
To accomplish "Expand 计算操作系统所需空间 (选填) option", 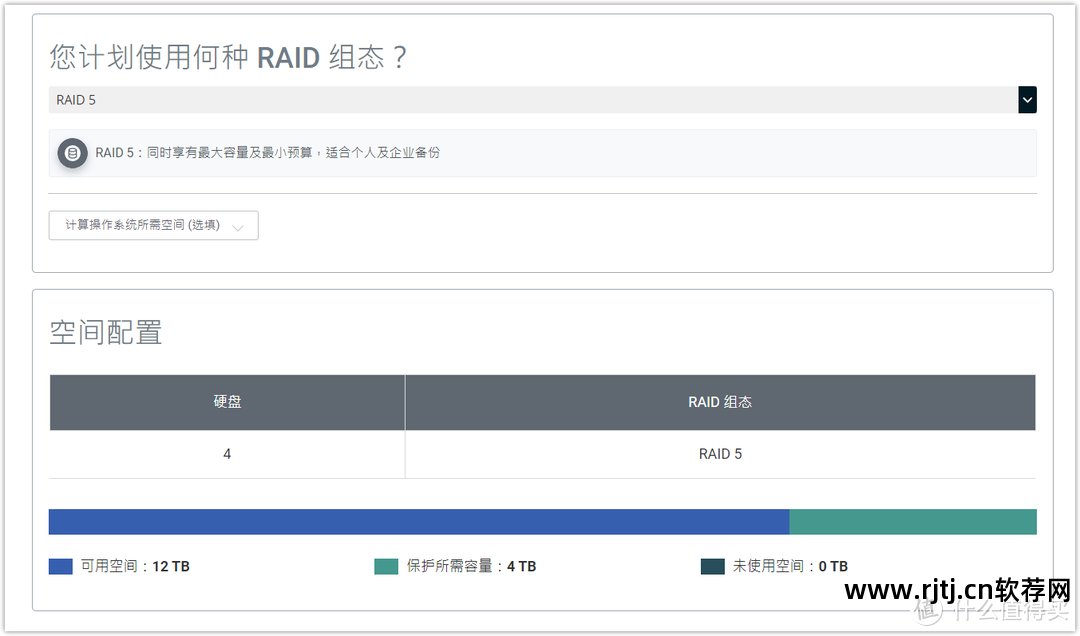I will [x=154, y=225].
